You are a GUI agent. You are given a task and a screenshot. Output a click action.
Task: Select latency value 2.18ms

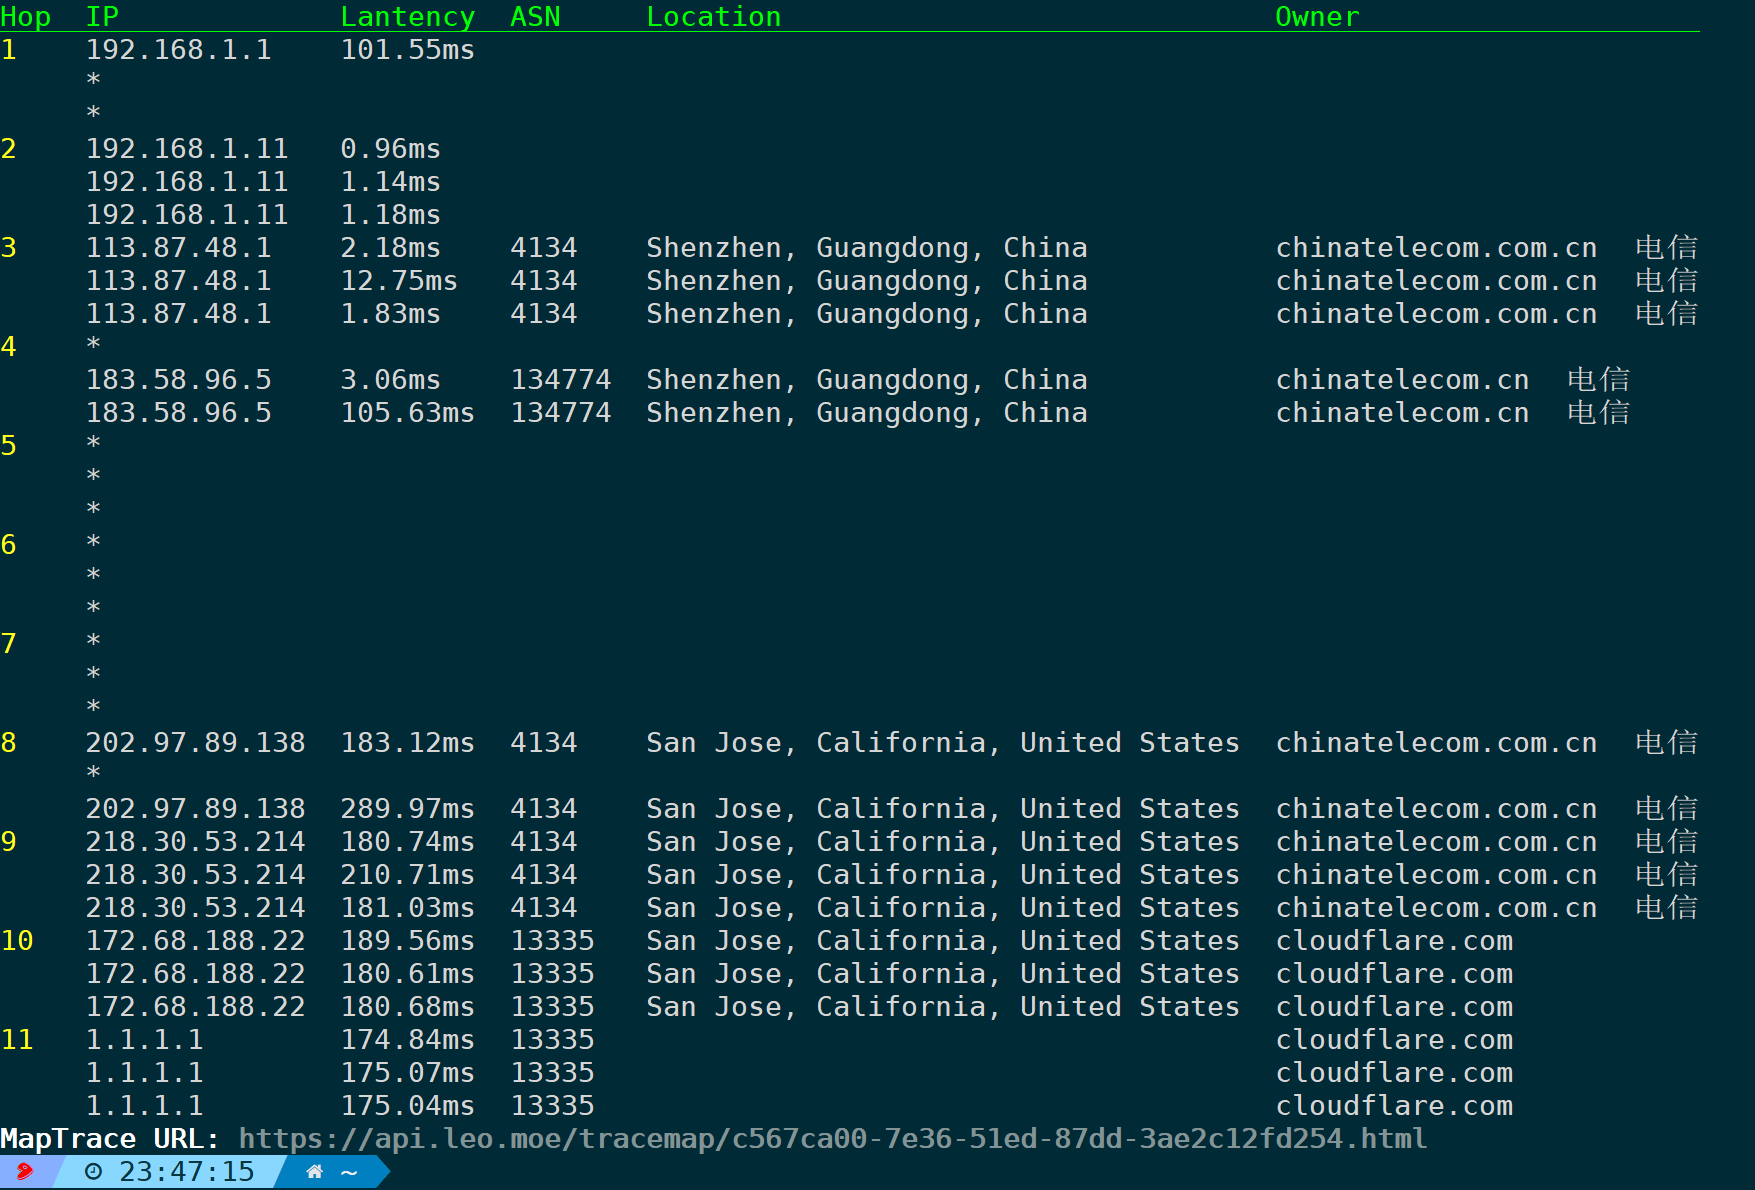pos(391,248)
